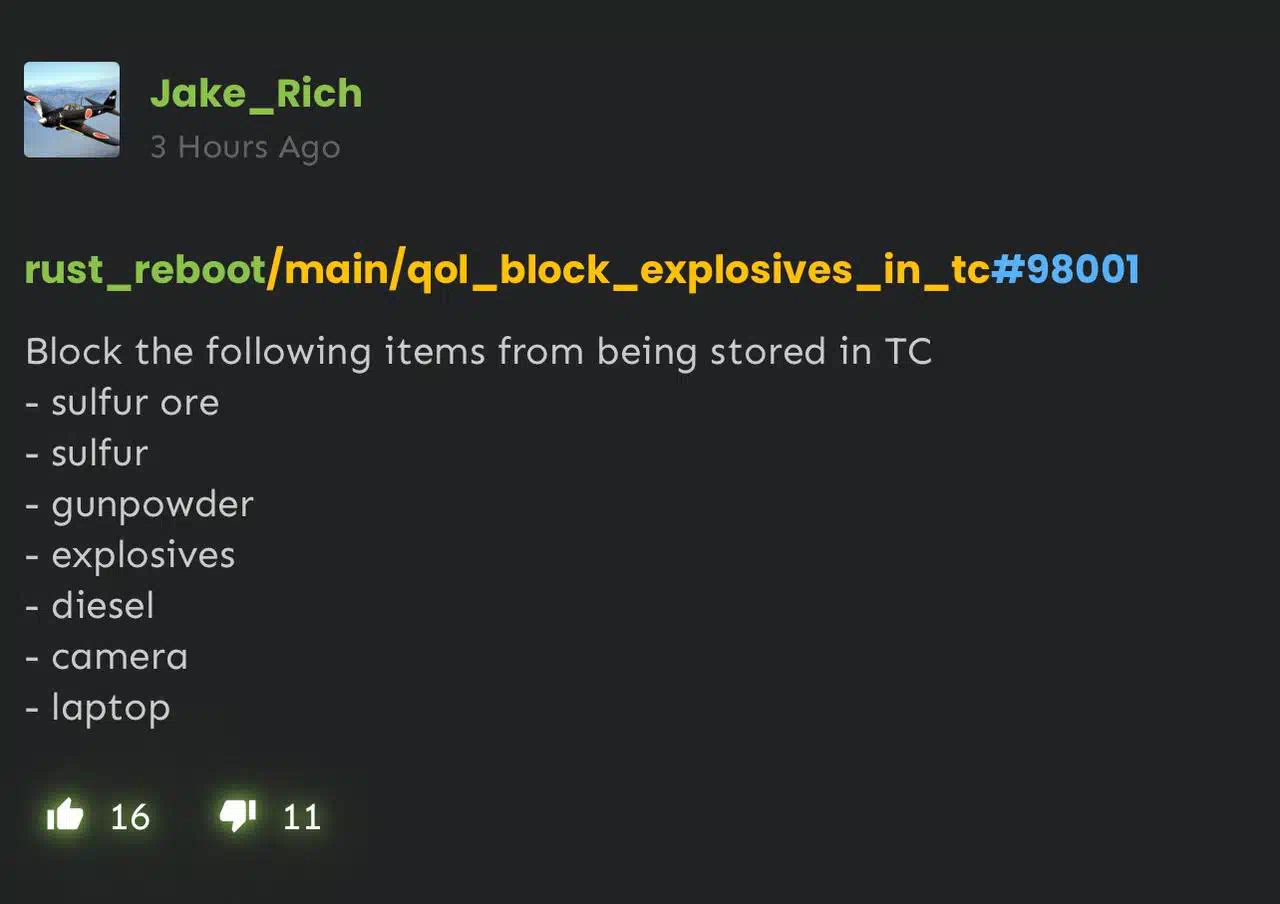
Task: Click the word 'TC' in the description
Action: (x=908, y=352)
